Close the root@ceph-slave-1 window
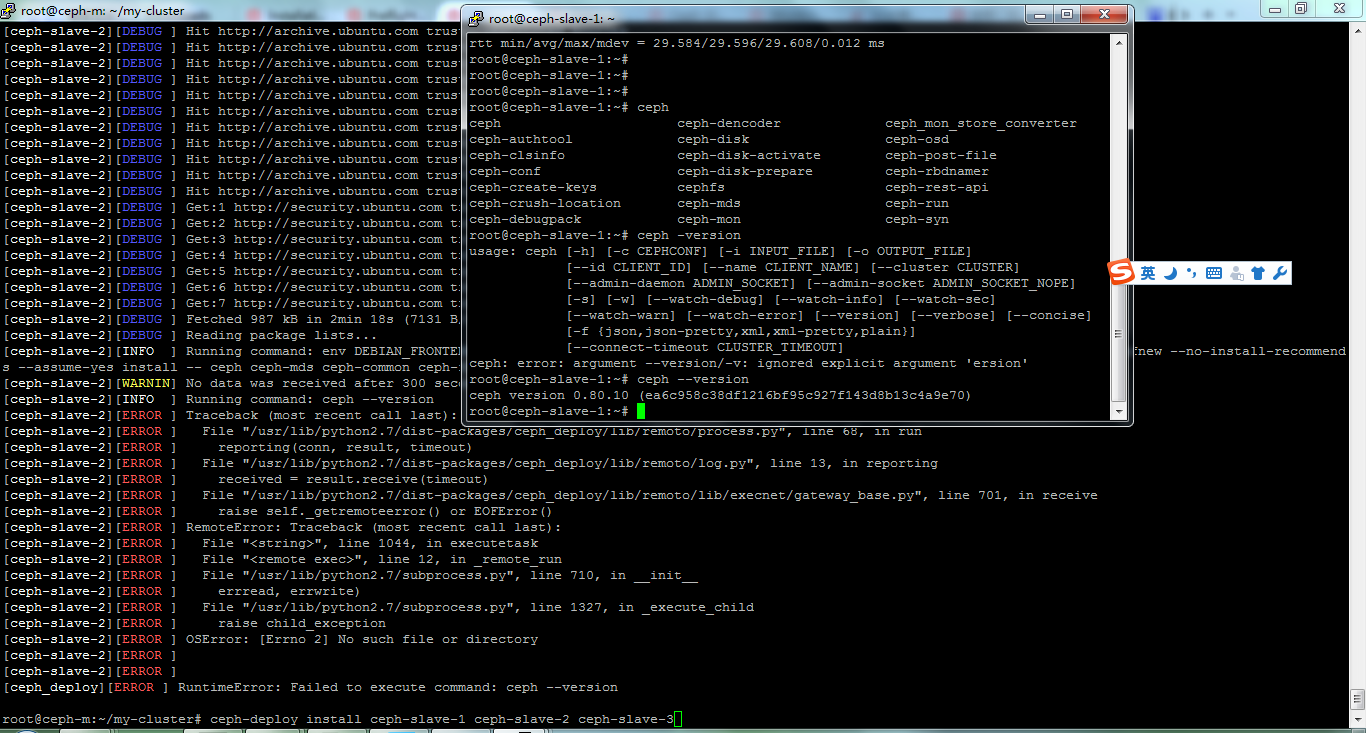Viewport: 1366px width, 733px height. [1104, 14]
